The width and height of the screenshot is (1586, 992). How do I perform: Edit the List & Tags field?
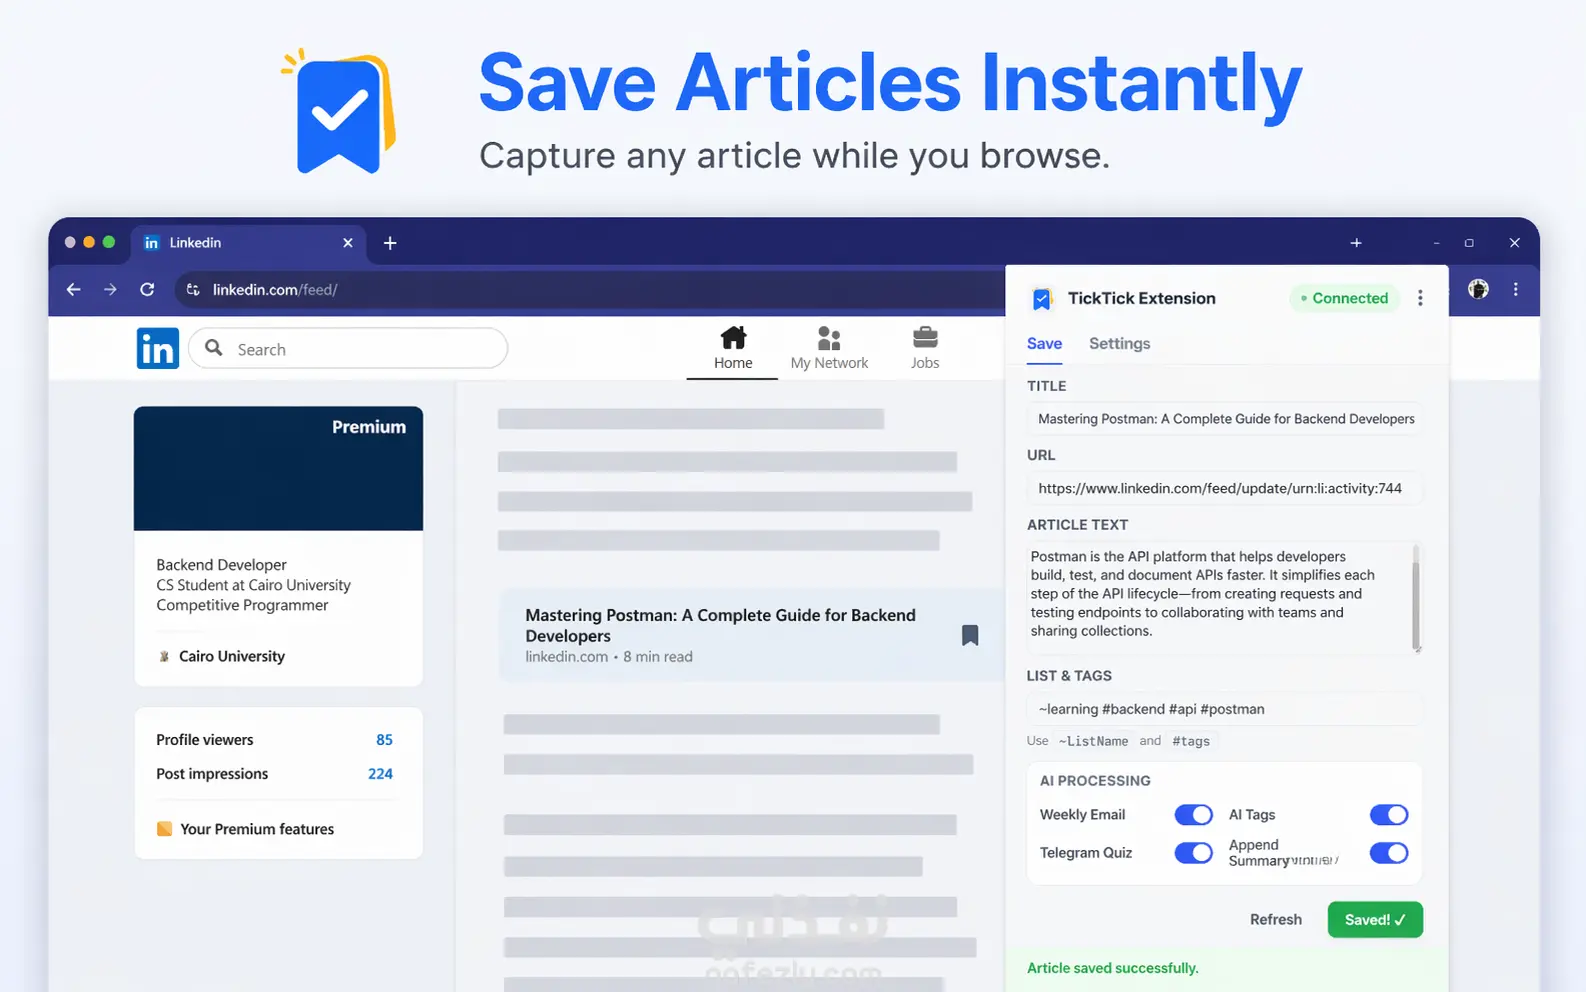coord(1224,709)
